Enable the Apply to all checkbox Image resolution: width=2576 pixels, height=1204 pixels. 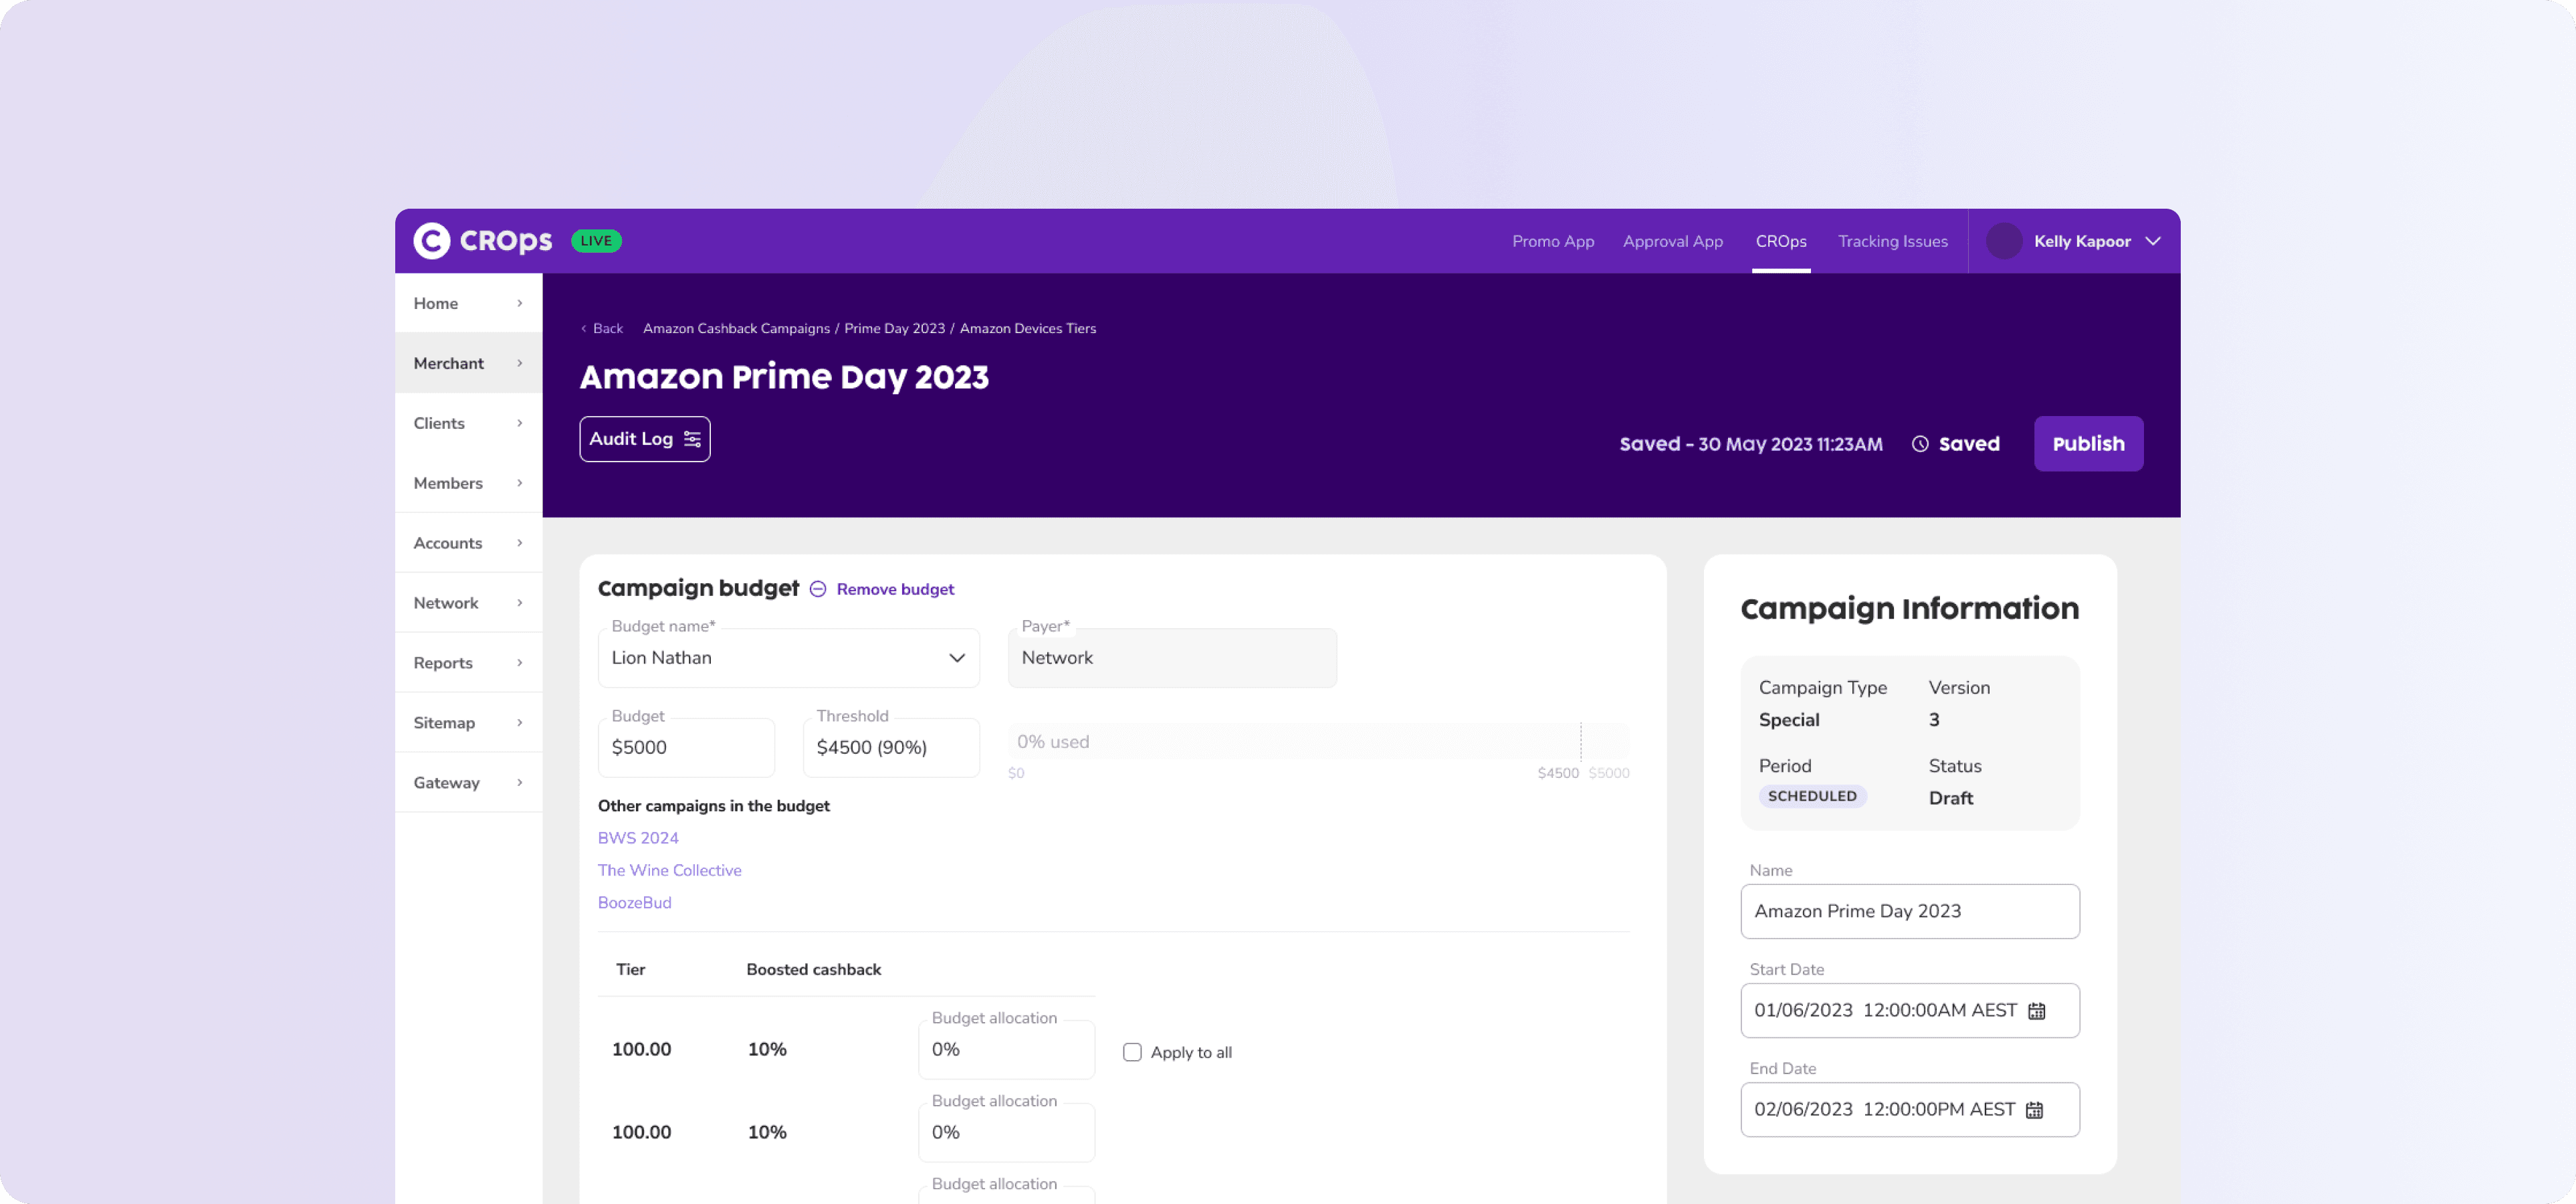click(x=1132, y=1052)
